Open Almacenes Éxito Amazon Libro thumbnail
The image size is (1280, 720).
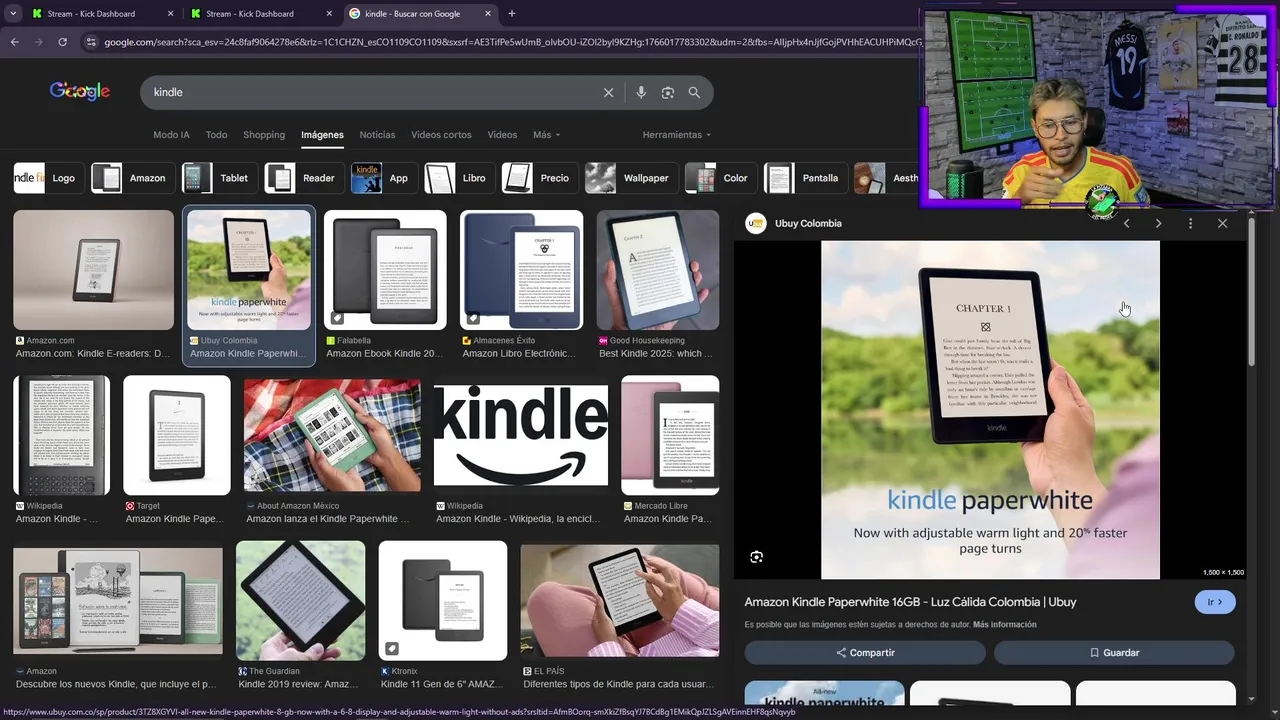521,270
